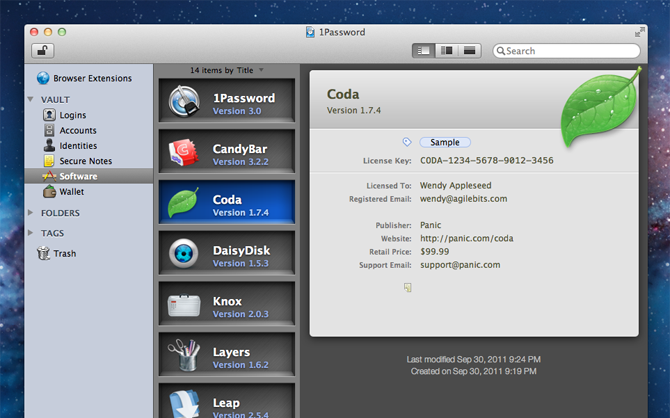Click the unlock padlock toolbar button
Viewport: 670px width, 418px height.
coord(42,51)
